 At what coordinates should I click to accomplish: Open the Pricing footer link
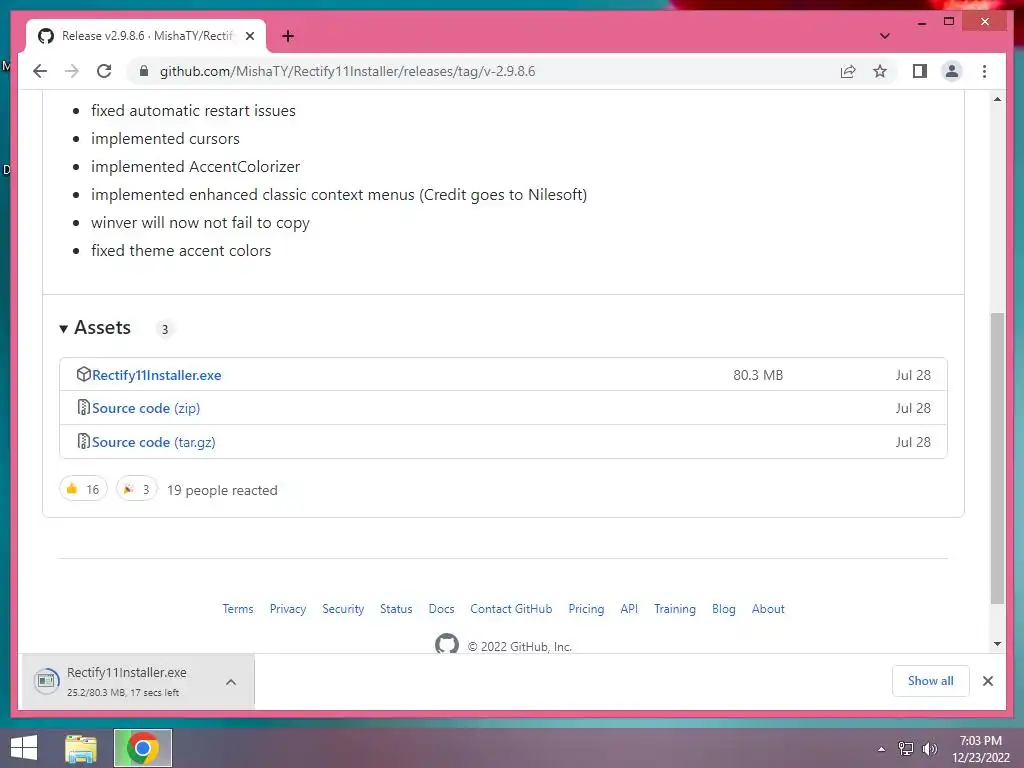click(586, 609)
